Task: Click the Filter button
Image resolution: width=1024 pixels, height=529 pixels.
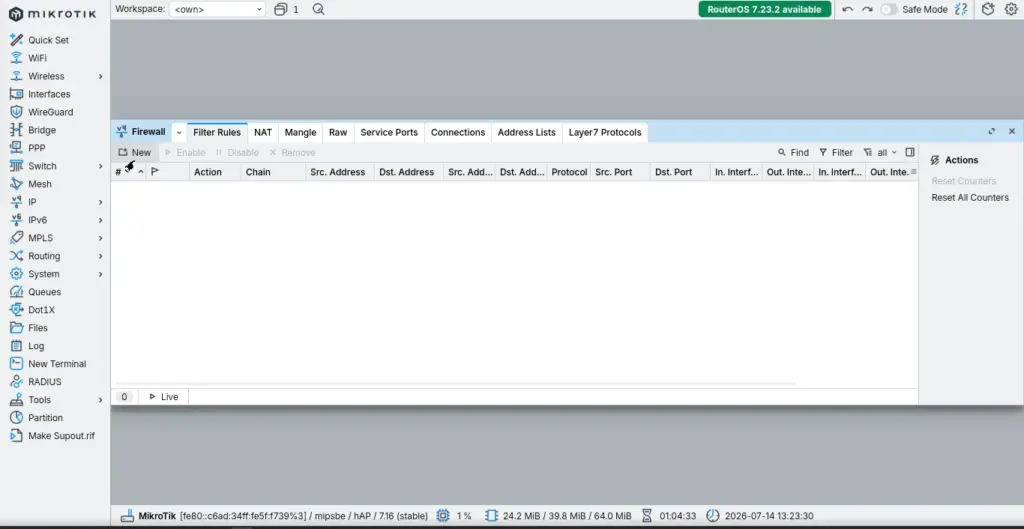Action: 836,152
